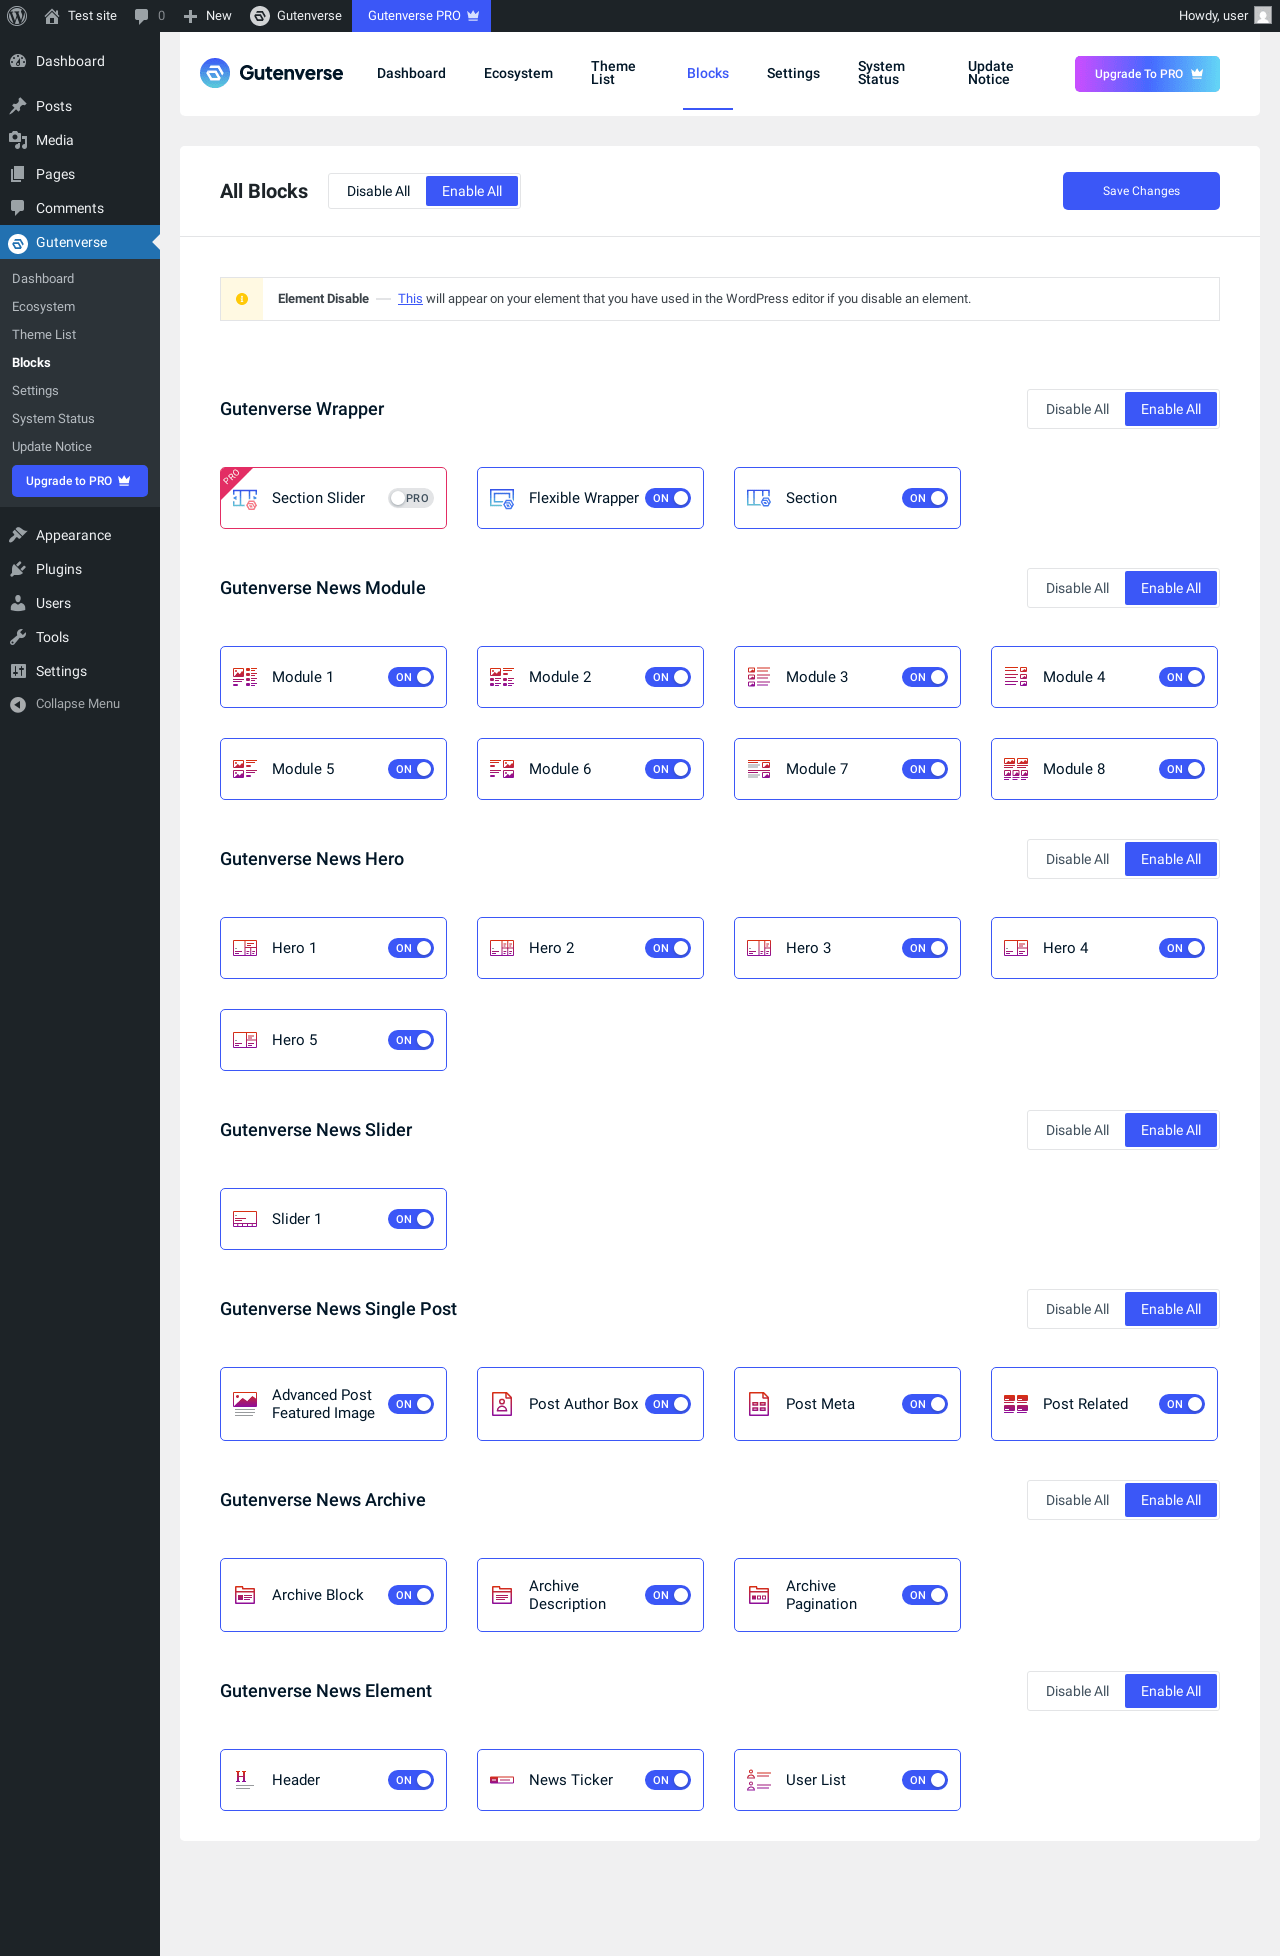The height and width of the screenshot is (1956, 1280).
Task: Click Enable All for Gutenverse Wrapper
Action: tap(1171, 409)
